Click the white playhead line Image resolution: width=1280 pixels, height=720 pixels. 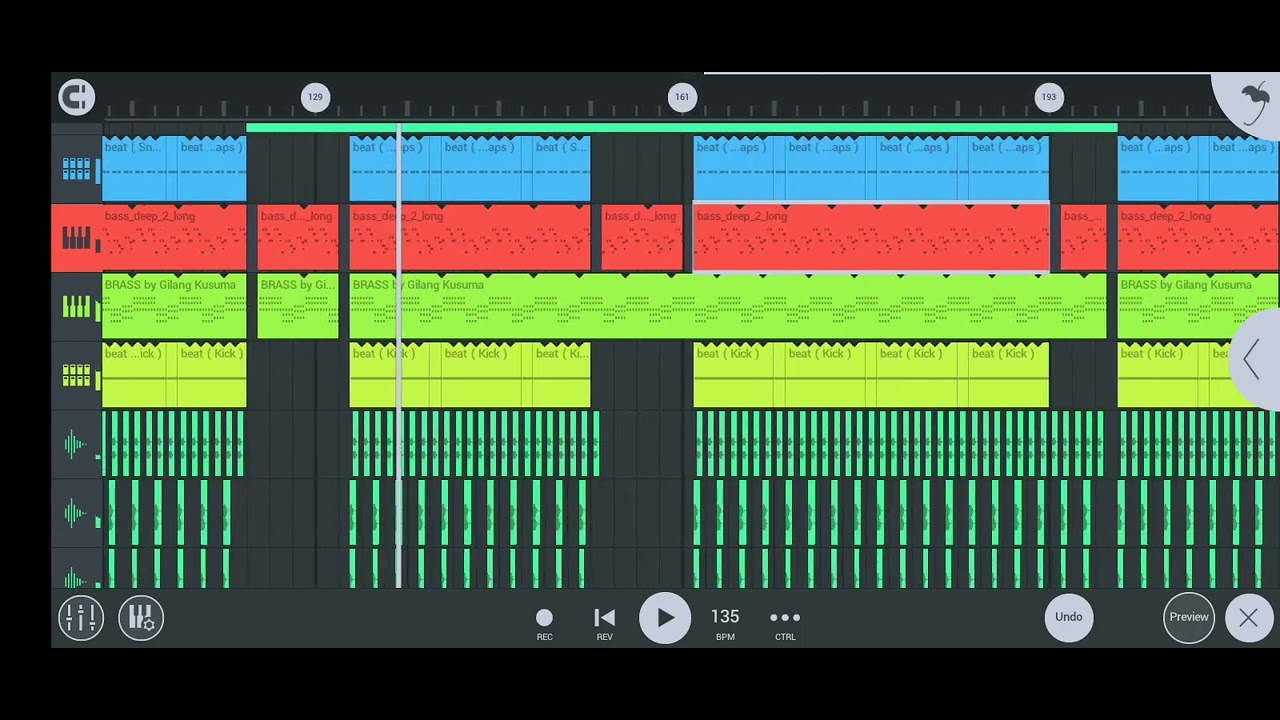399,356
